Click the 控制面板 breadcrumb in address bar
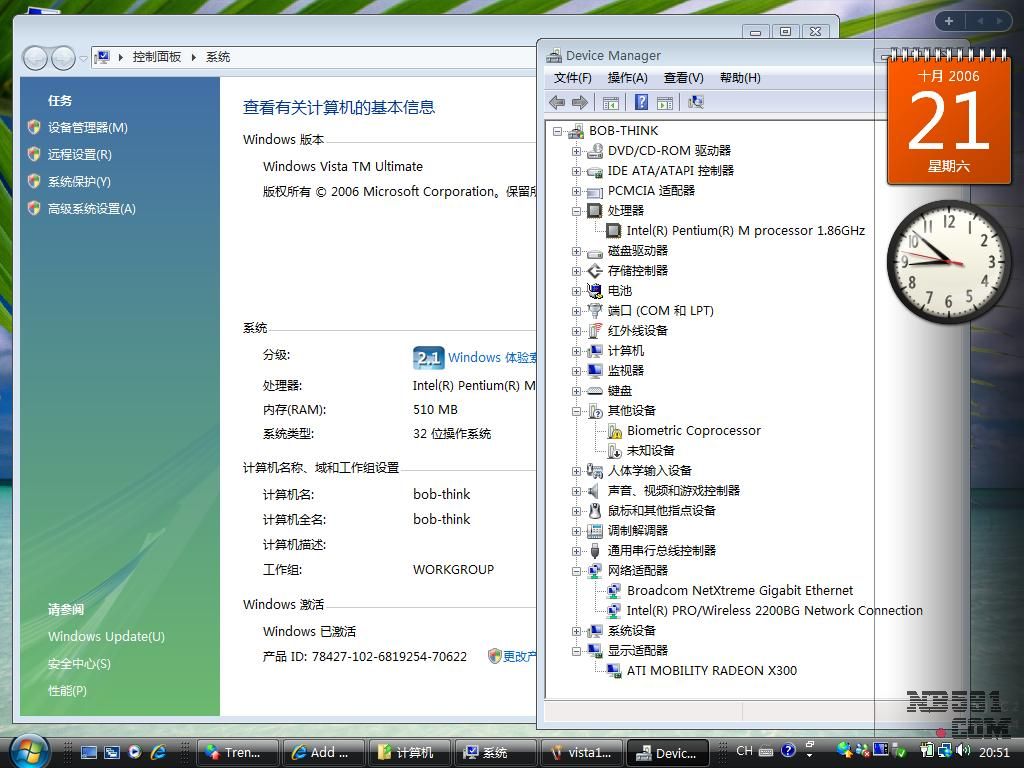Image resolution: width=1024 pixels, height=768 pixels. coord(157,57)
